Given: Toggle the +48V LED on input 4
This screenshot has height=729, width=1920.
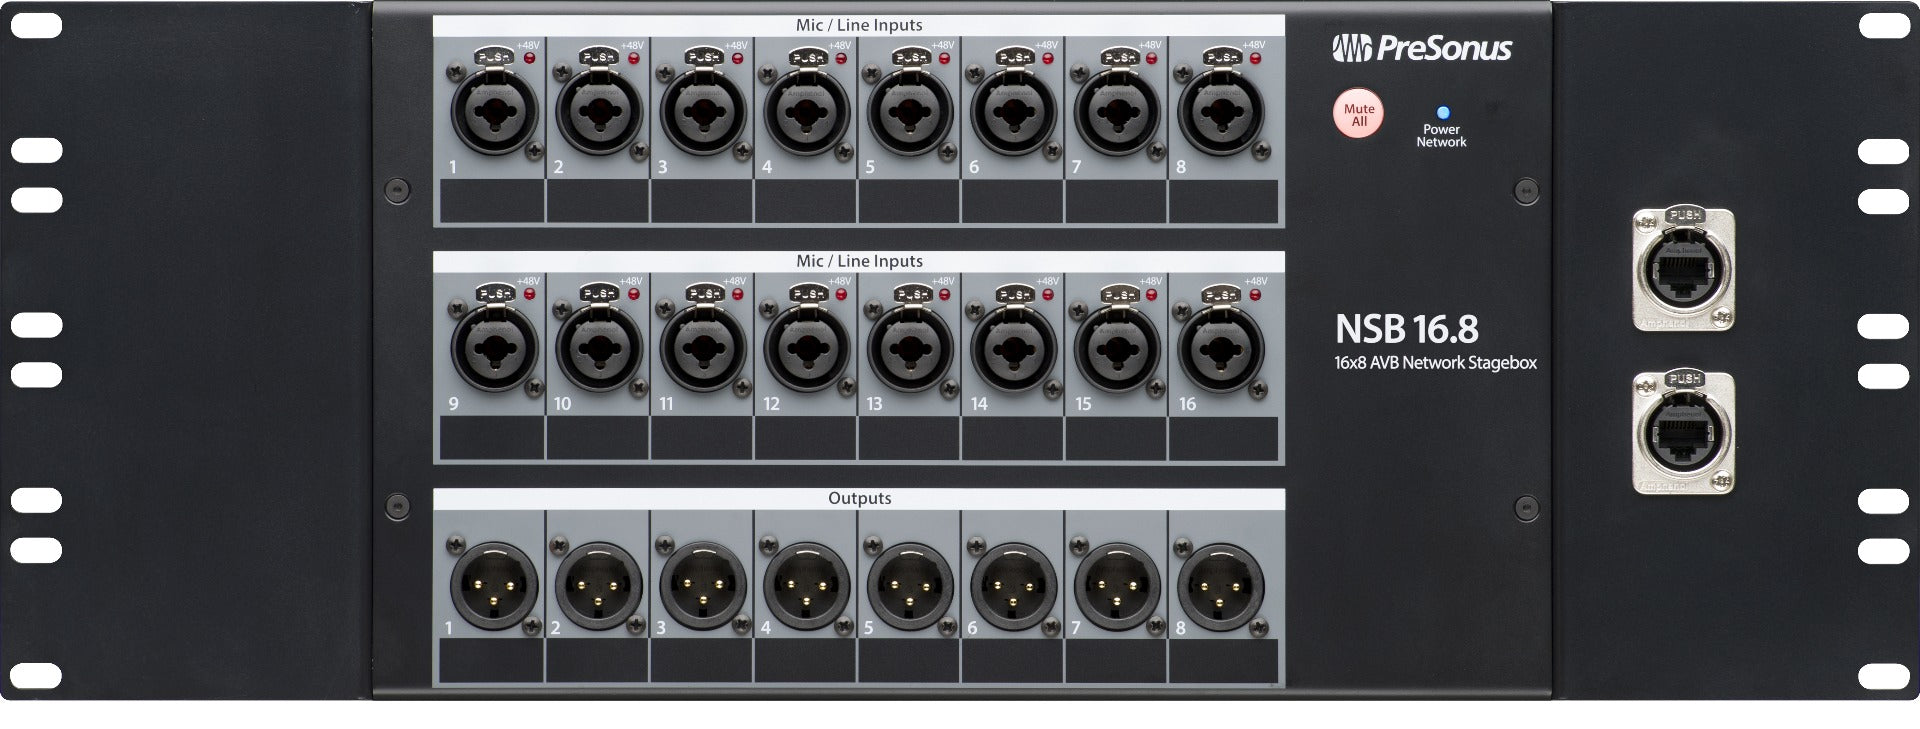Looking at the screenshot, I should [842, 59].
